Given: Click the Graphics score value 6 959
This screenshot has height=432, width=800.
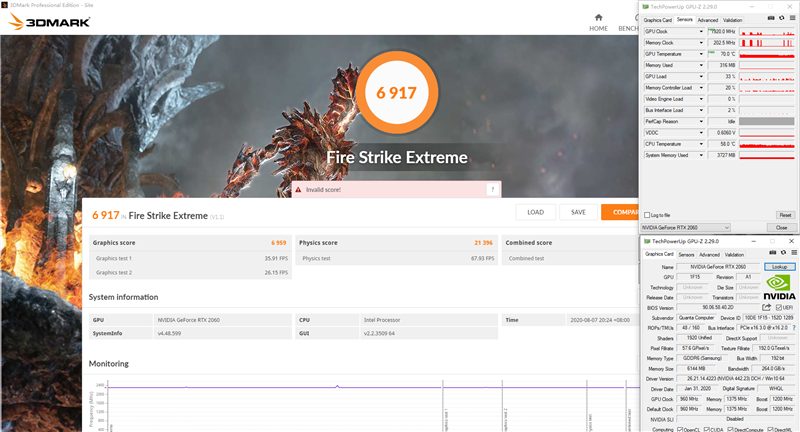Looking at the screenshot, I should (279, 243).
